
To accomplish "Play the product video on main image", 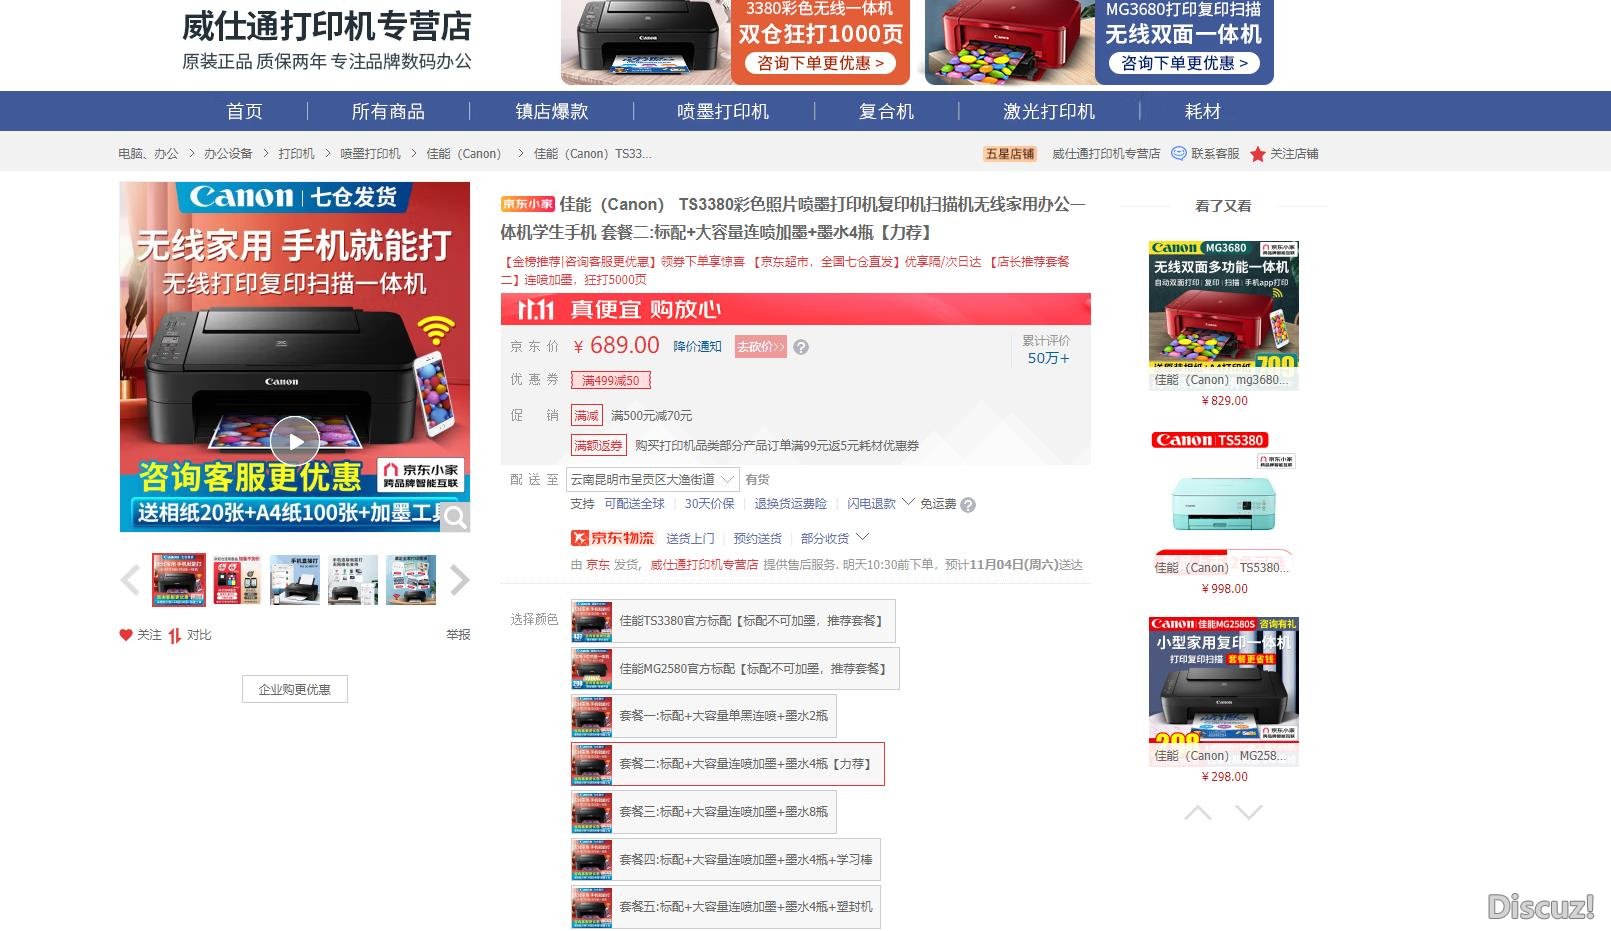I will (x=295, y=440).
